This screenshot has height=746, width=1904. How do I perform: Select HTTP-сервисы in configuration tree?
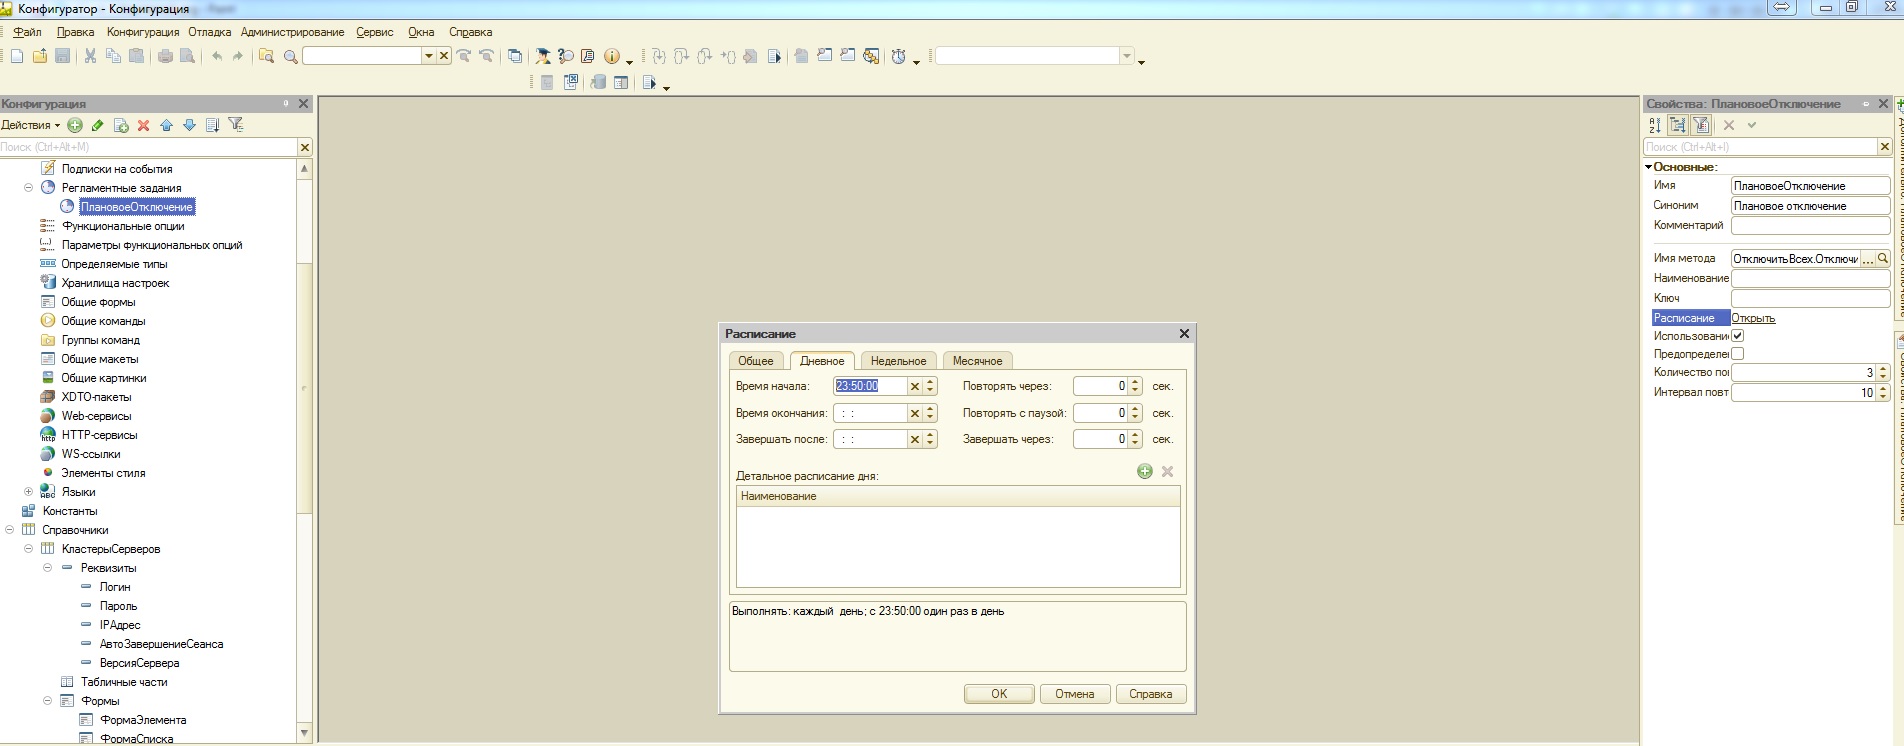coord(99,435)
